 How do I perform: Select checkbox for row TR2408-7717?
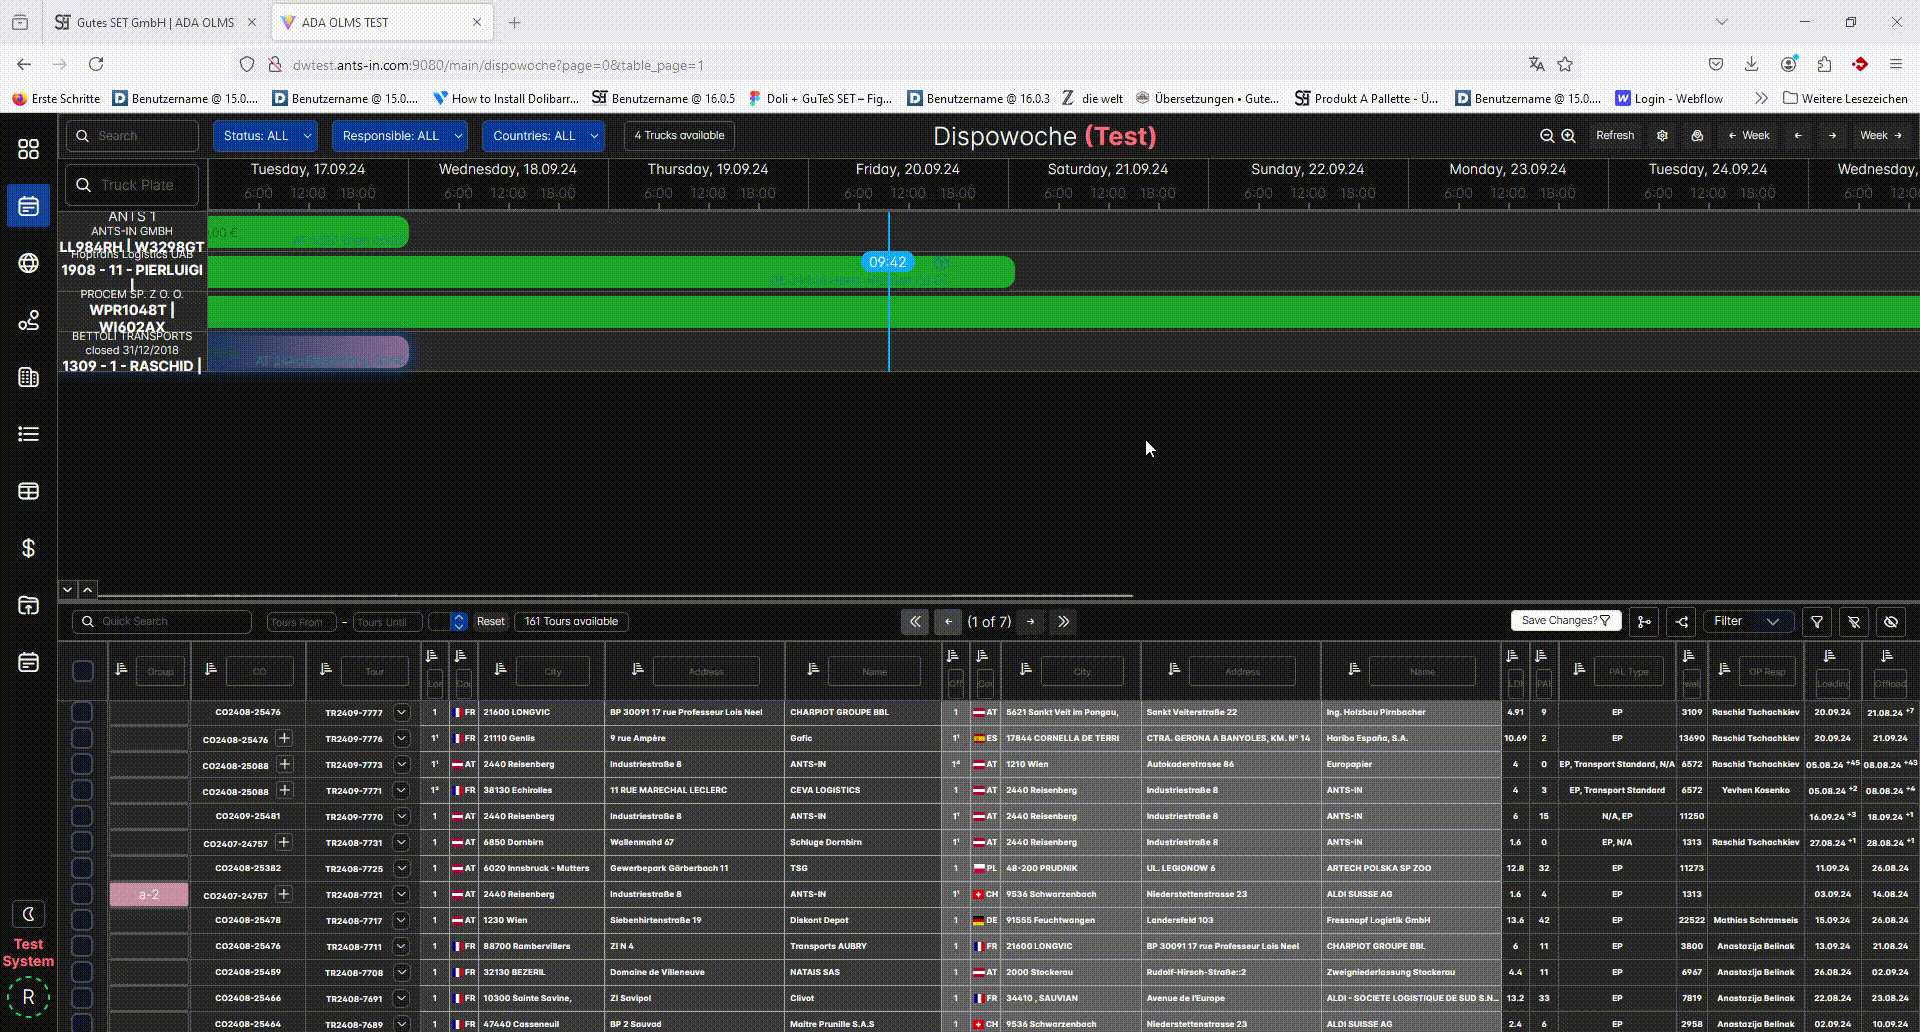82,920
